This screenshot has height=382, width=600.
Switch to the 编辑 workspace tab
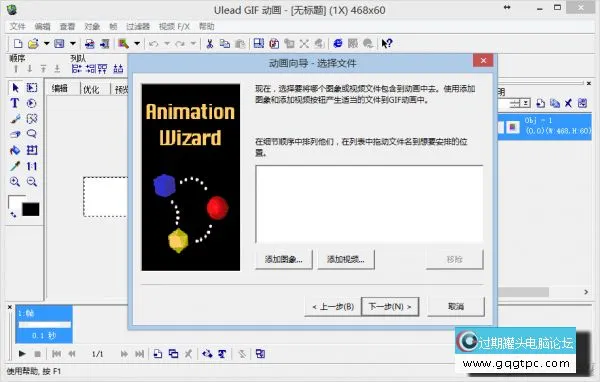click(60, 89)
